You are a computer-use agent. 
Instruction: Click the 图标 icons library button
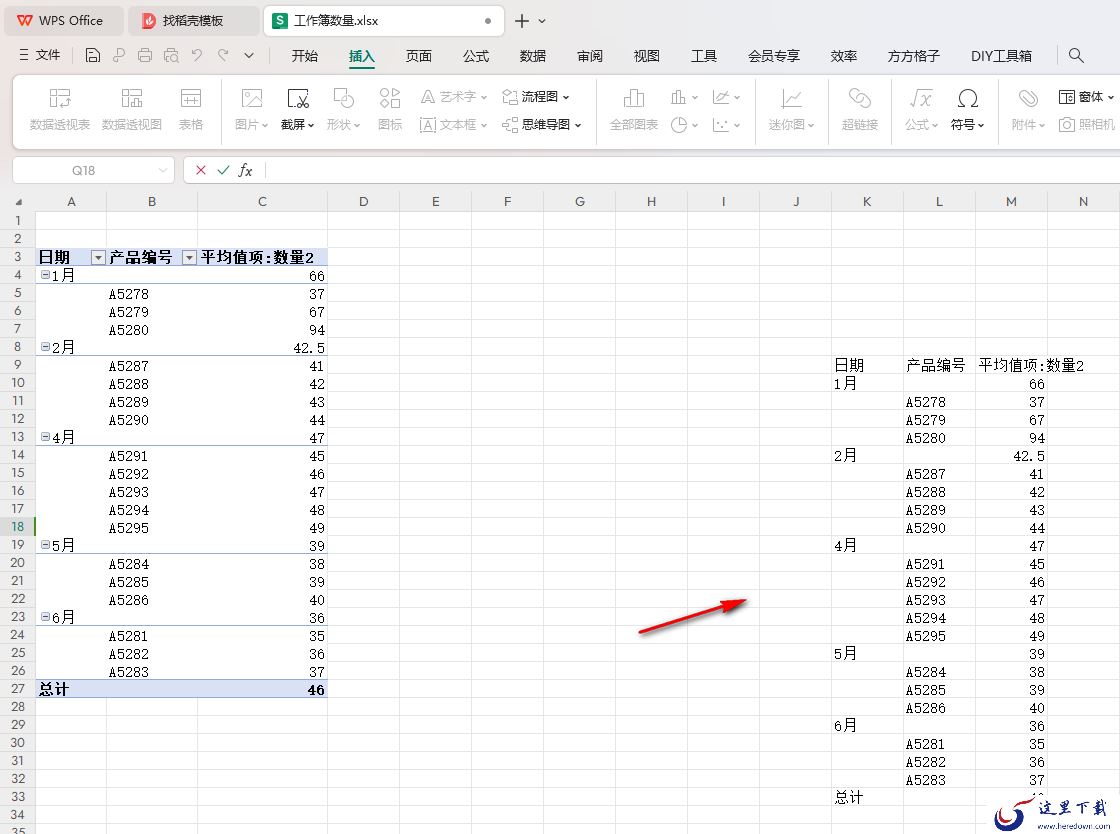[390, 109]
